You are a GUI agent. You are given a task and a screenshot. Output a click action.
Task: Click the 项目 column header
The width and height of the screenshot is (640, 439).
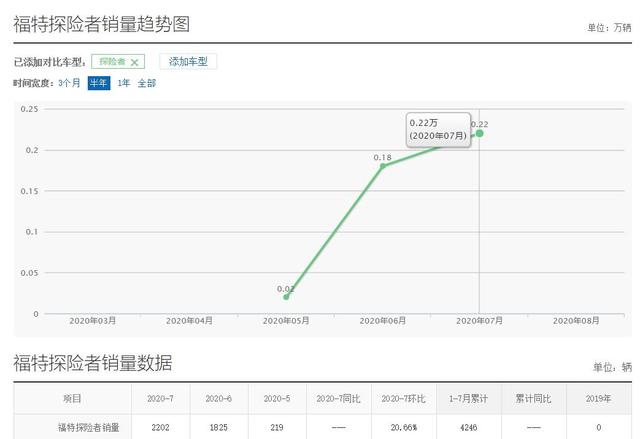[72, 399]
